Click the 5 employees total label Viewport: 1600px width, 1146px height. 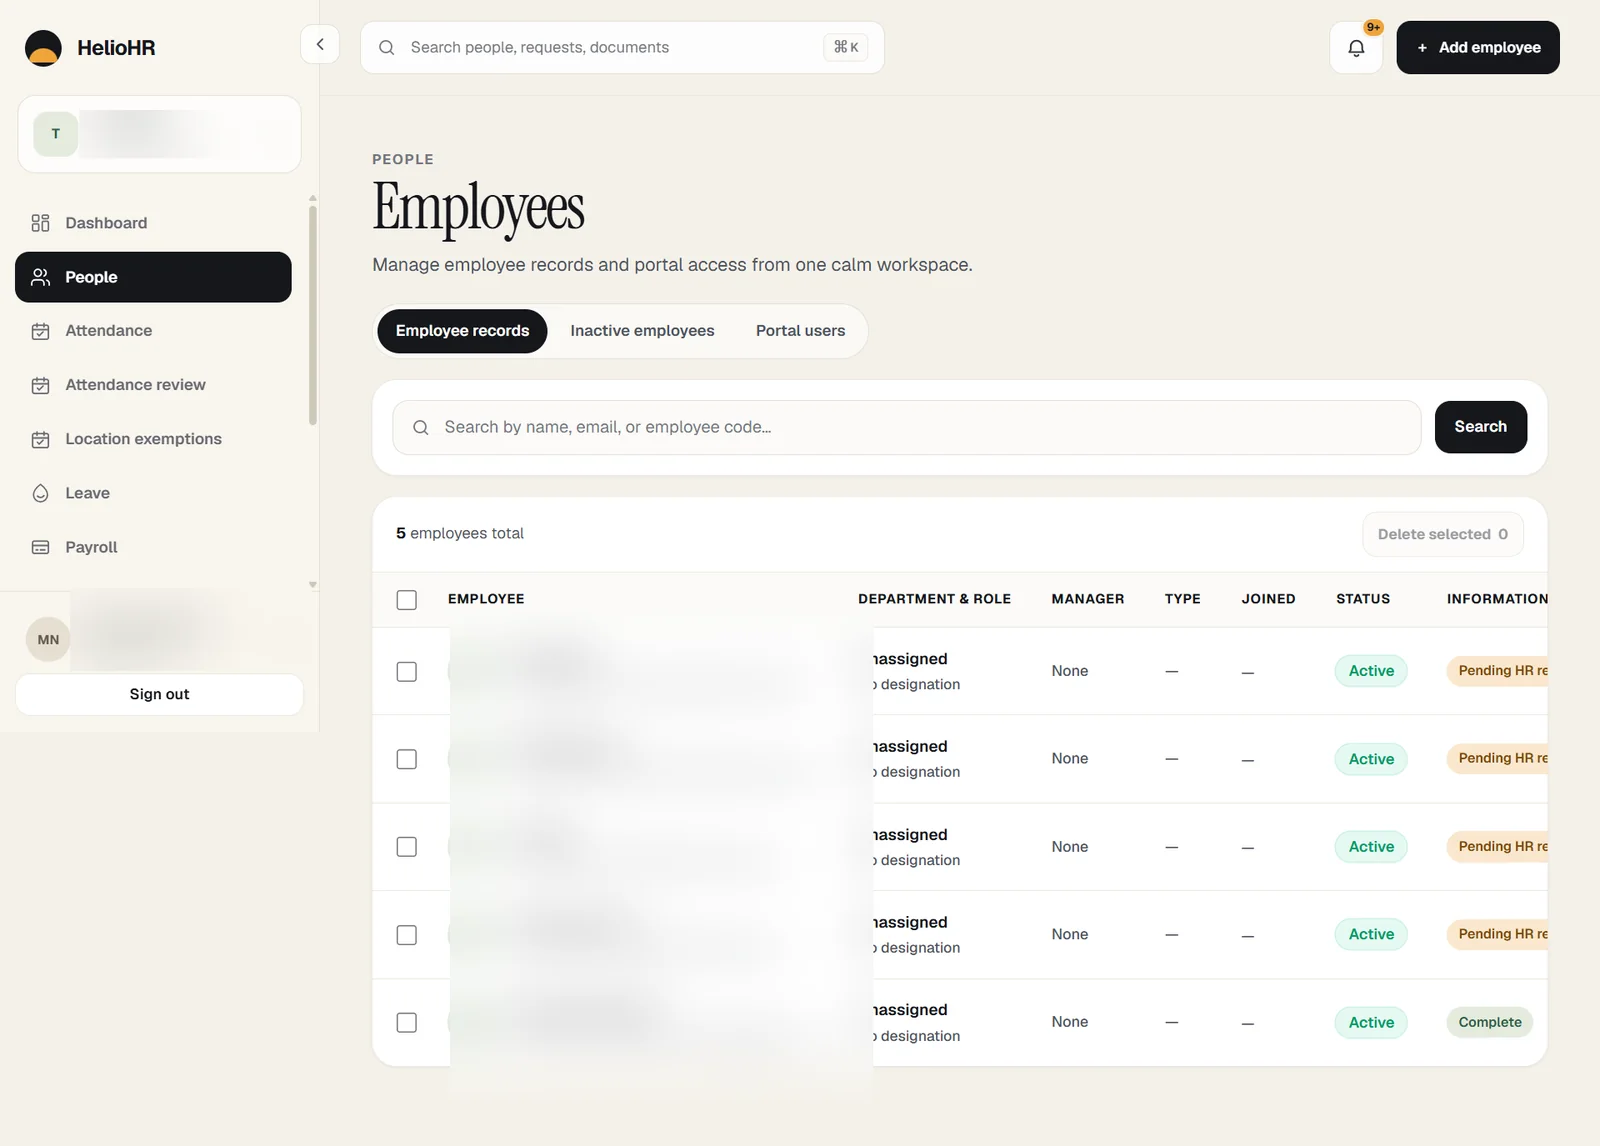click(460, 534)
